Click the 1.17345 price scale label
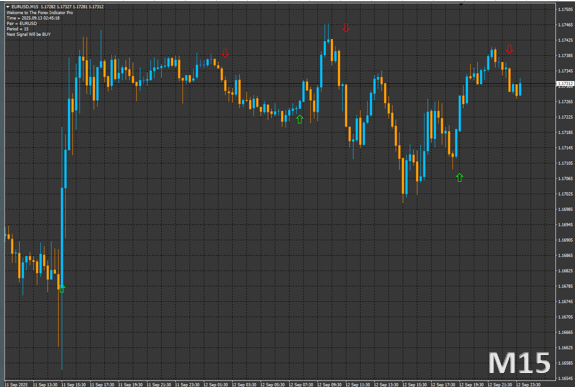575x387 pixels. [x=565, y=71]
